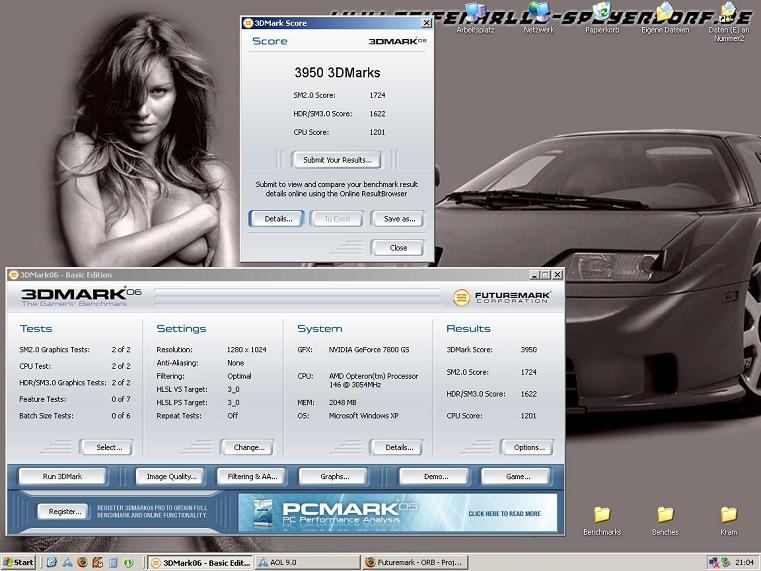This screenshot has height=571, width=761.
Task: Switch to the Futuremark ORB taskbar button
Action: pyautogui.click(x=415, y=563)
